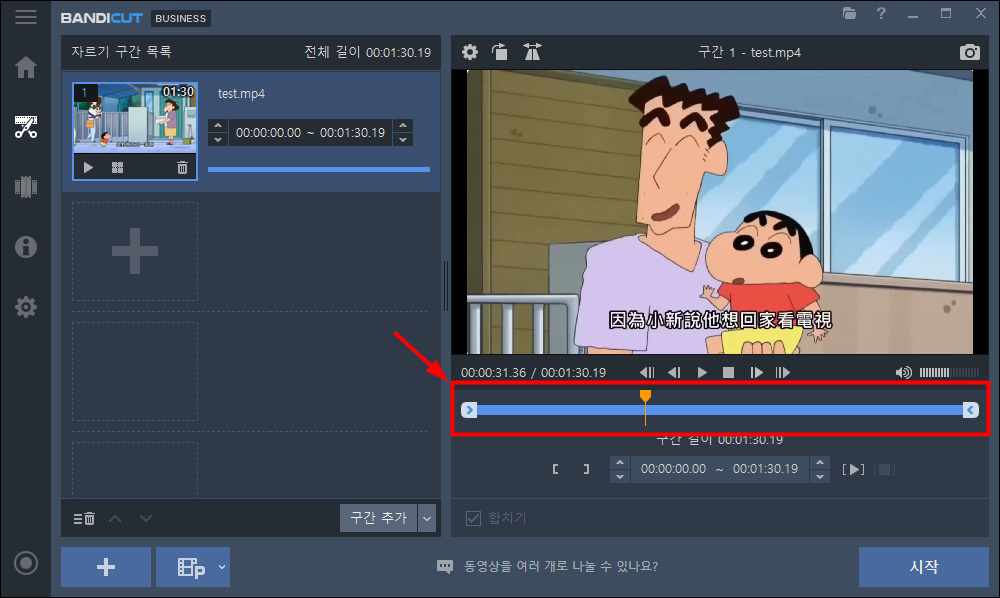Click the orange playhead marker
Screen dimensions: 1000x598
click(x=645, y=397)
